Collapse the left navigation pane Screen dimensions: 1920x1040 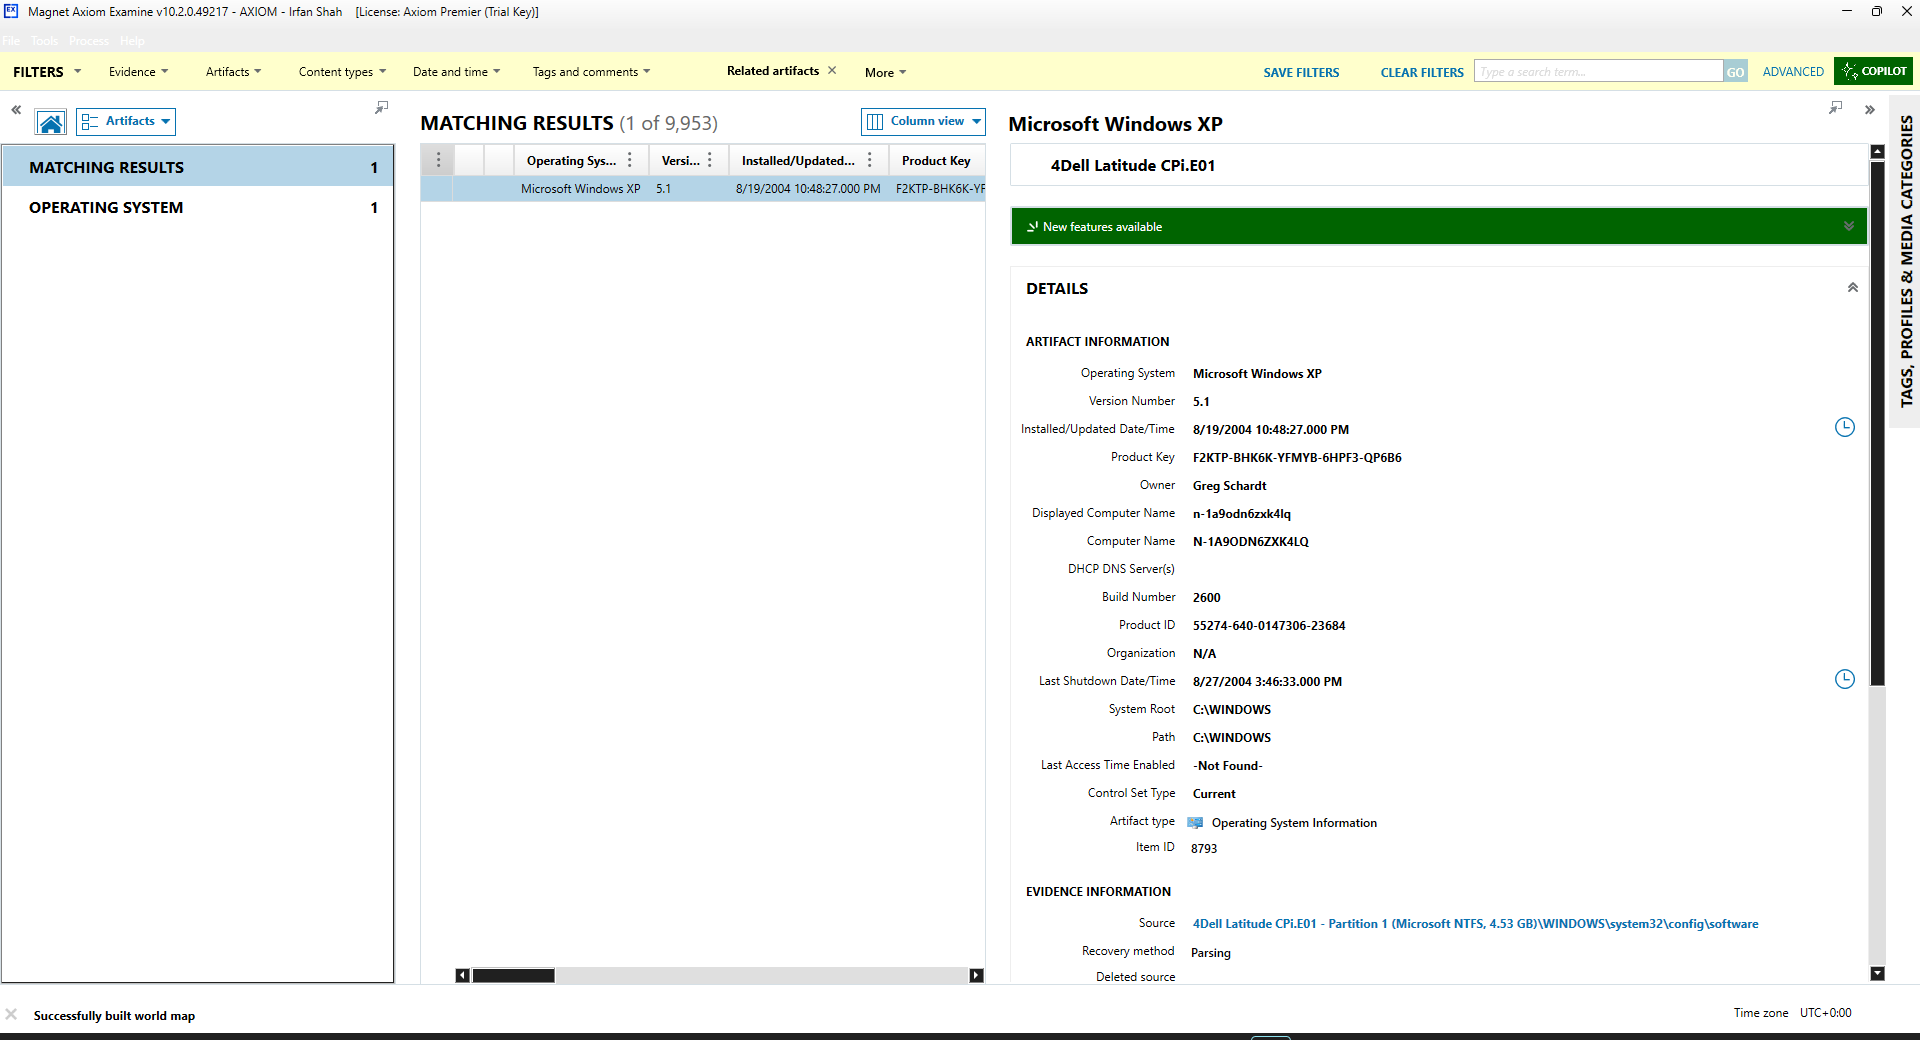point(16,109)
